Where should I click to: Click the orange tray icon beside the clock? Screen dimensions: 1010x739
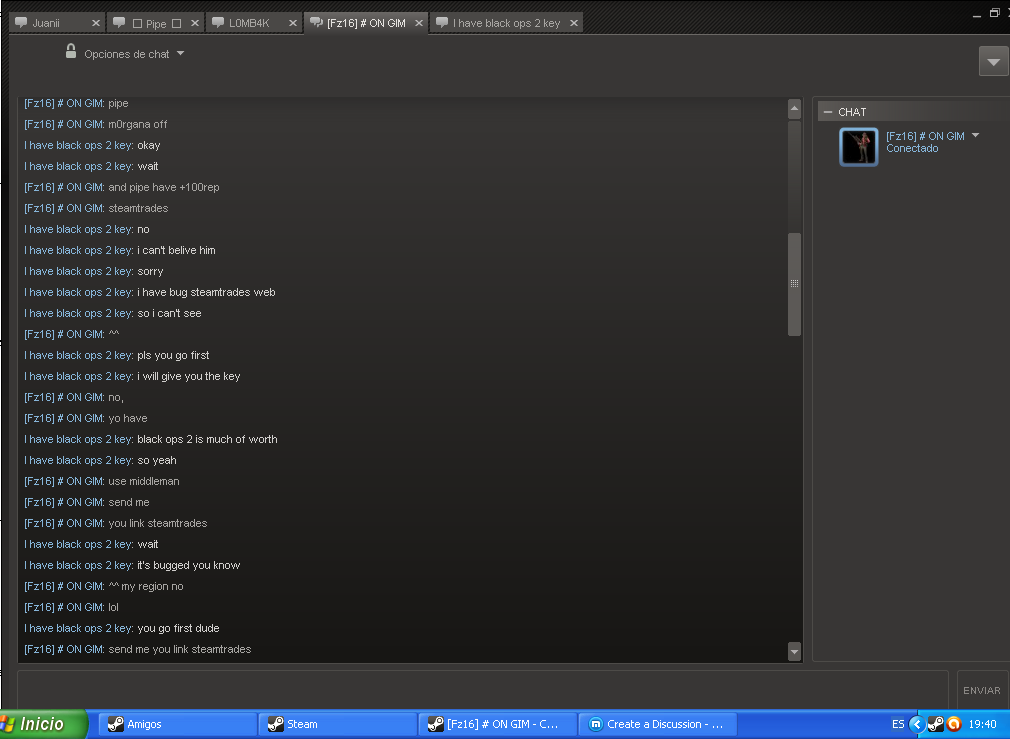[954, 724]
